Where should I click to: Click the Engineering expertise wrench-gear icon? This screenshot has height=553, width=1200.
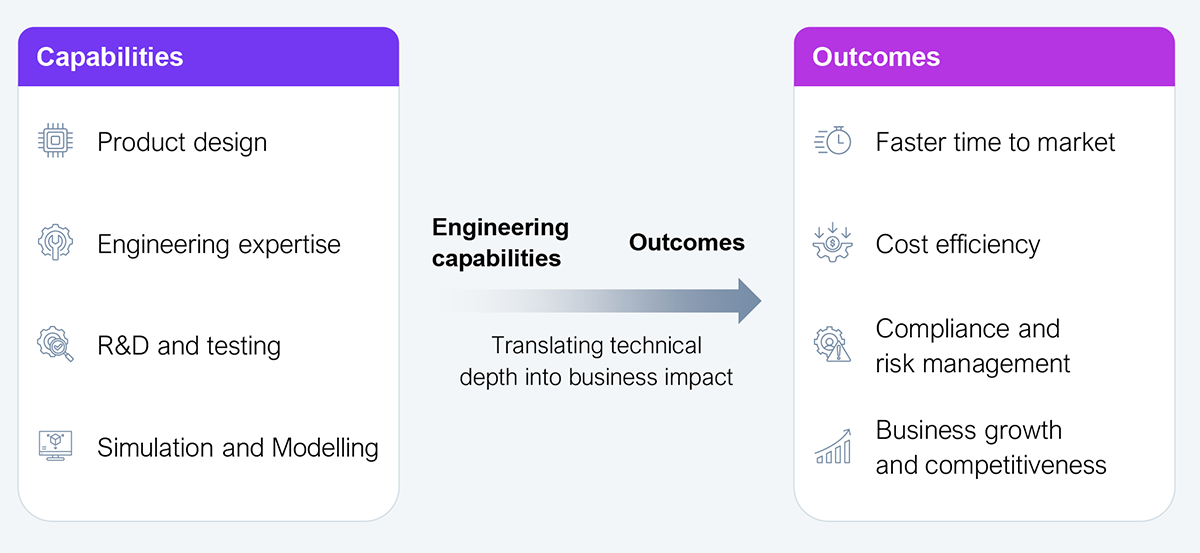[55, 244]
